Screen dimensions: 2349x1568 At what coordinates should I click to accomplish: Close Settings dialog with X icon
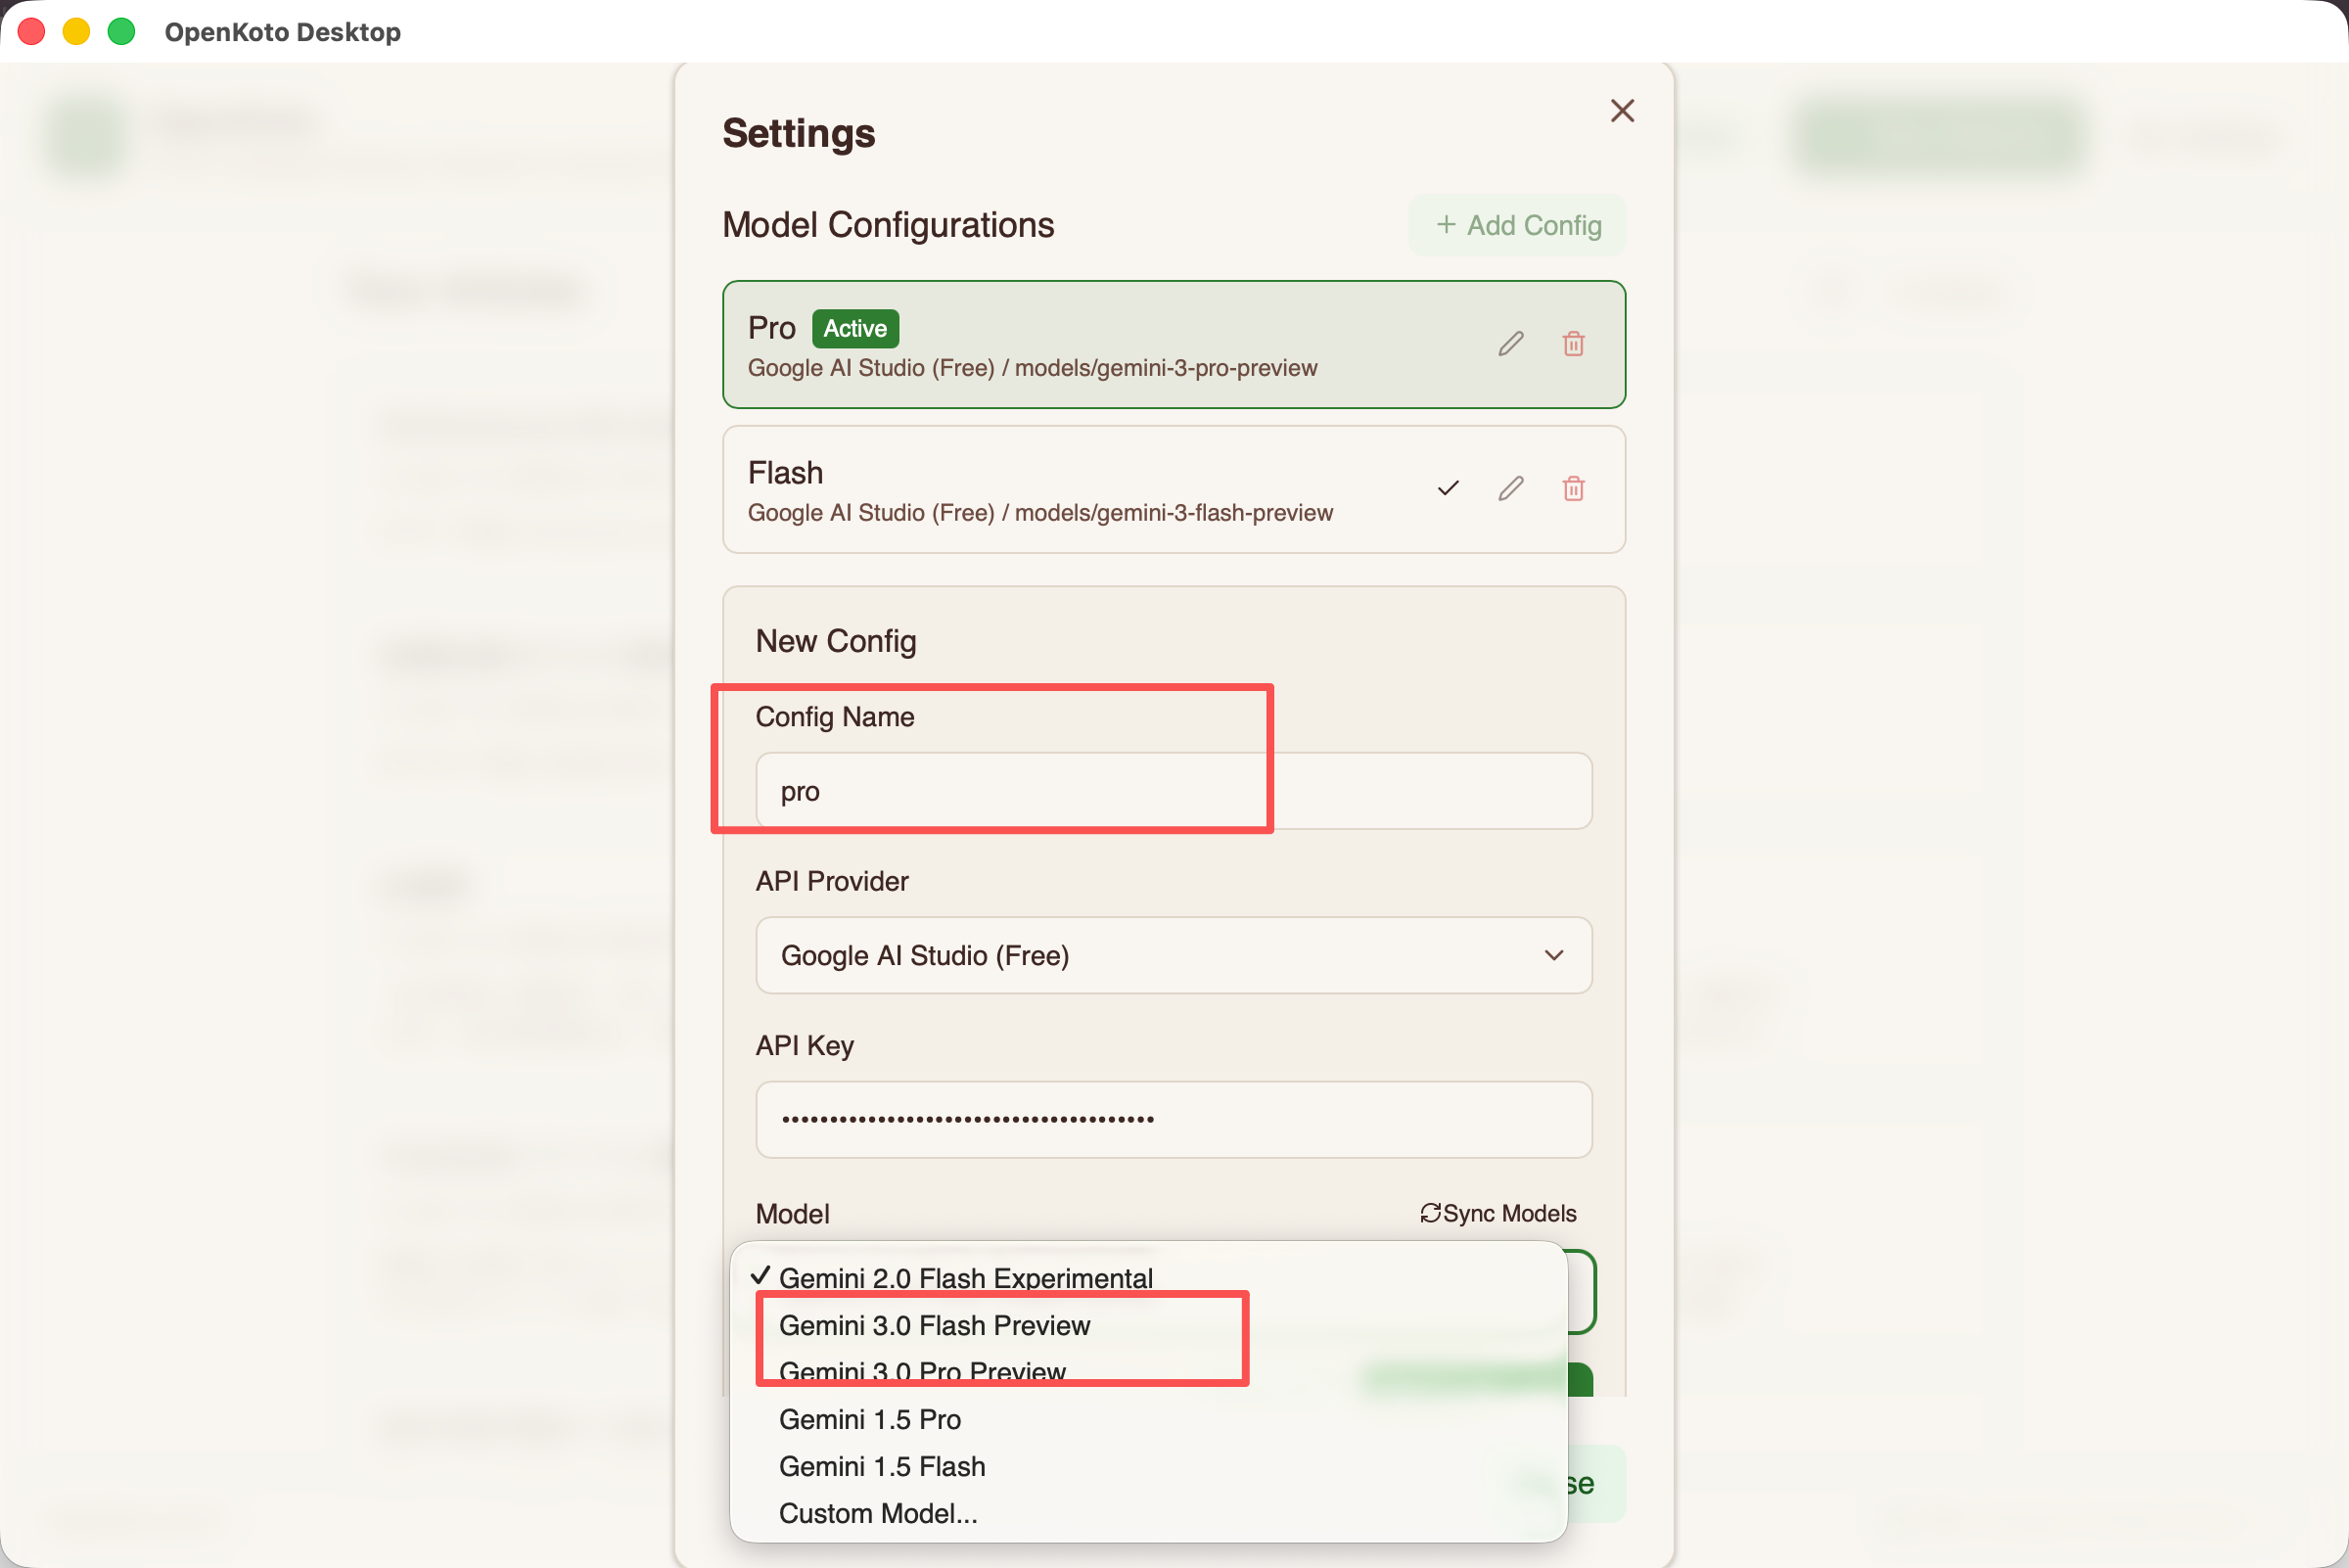pos(1621,111)
